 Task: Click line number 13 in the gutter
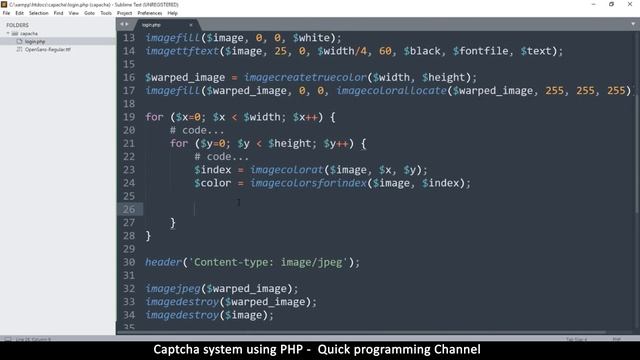coord(129,38)
